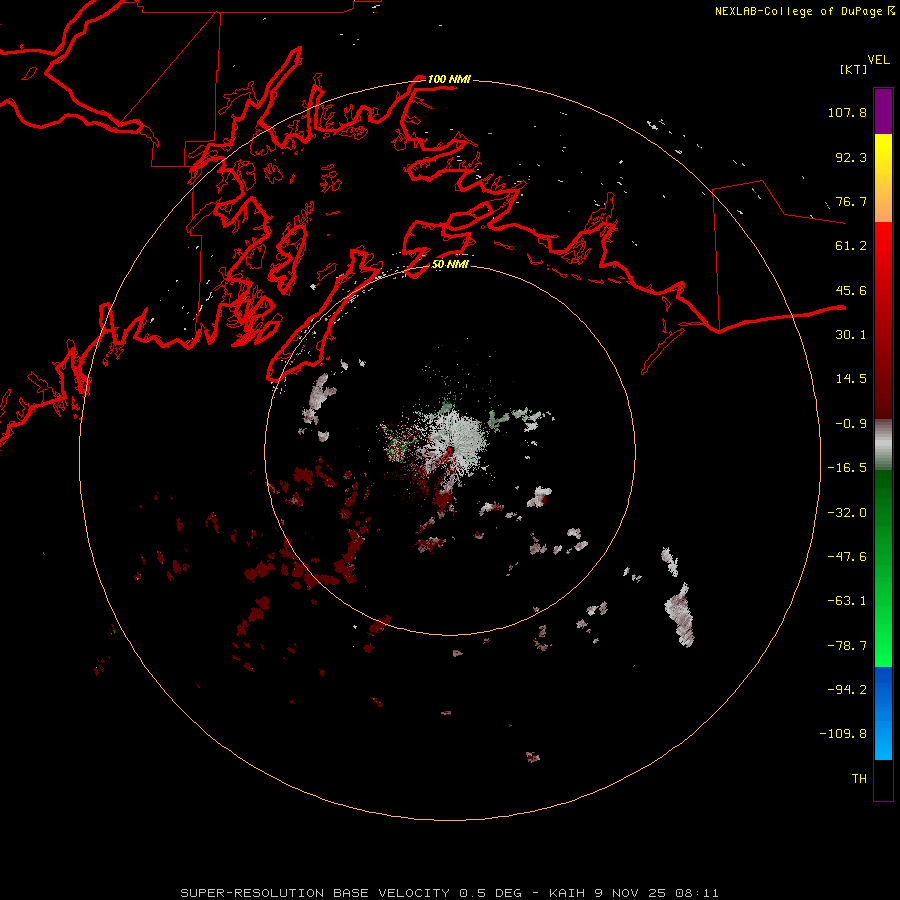Click the -47.6 velocity scale value
Image resolution: width=900 pixels, height=900 pixels.
(x=847, y=557)
